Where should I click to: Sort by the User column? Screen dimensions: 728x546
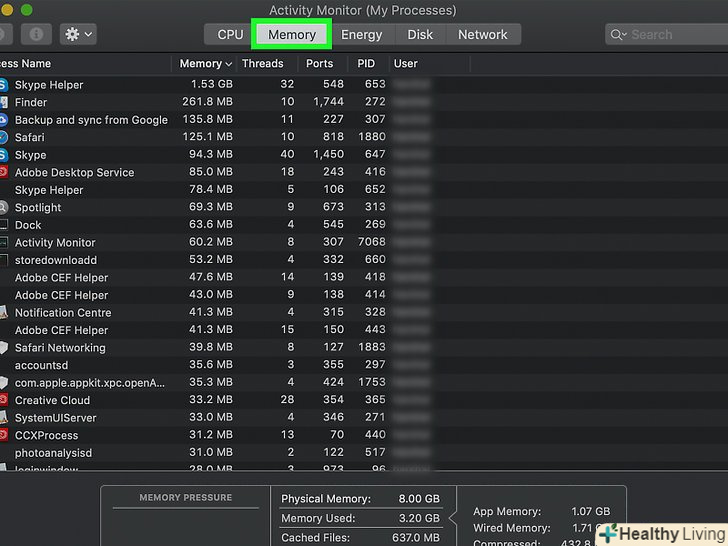(x=406, y=64)
